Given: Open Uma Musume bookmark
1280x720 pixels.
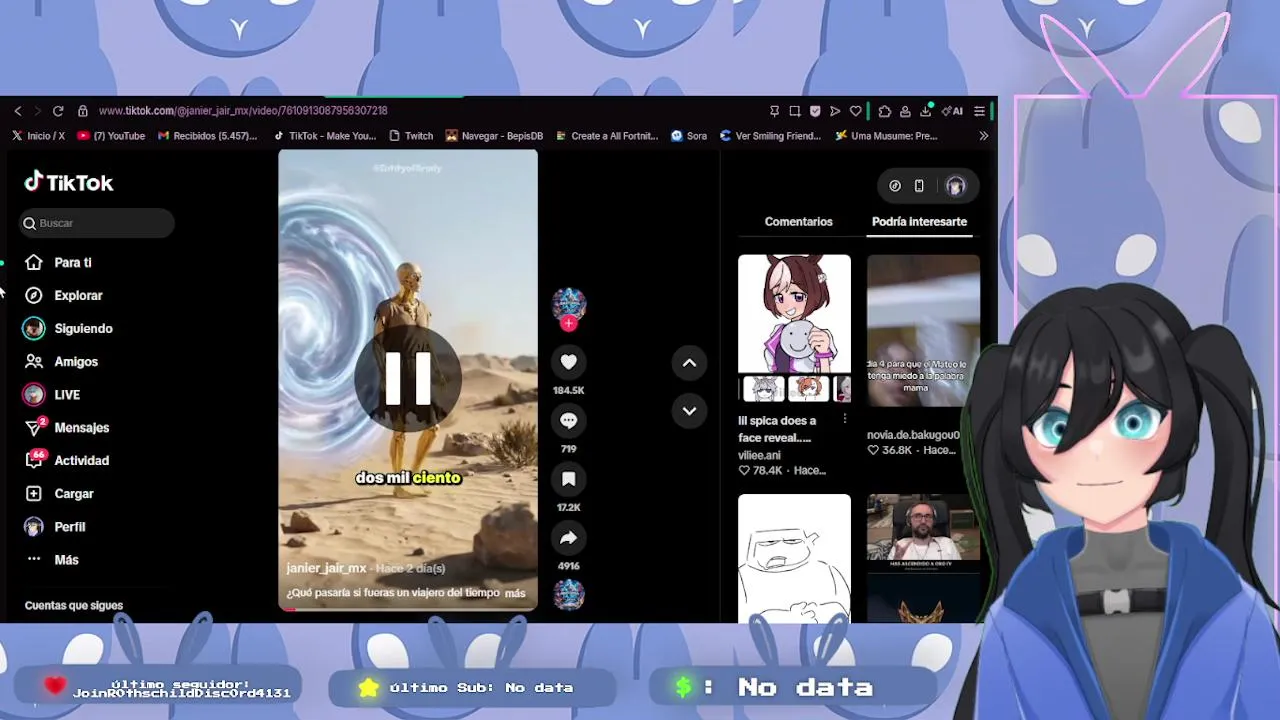Looking at the screenshot, I should [886, 136].
